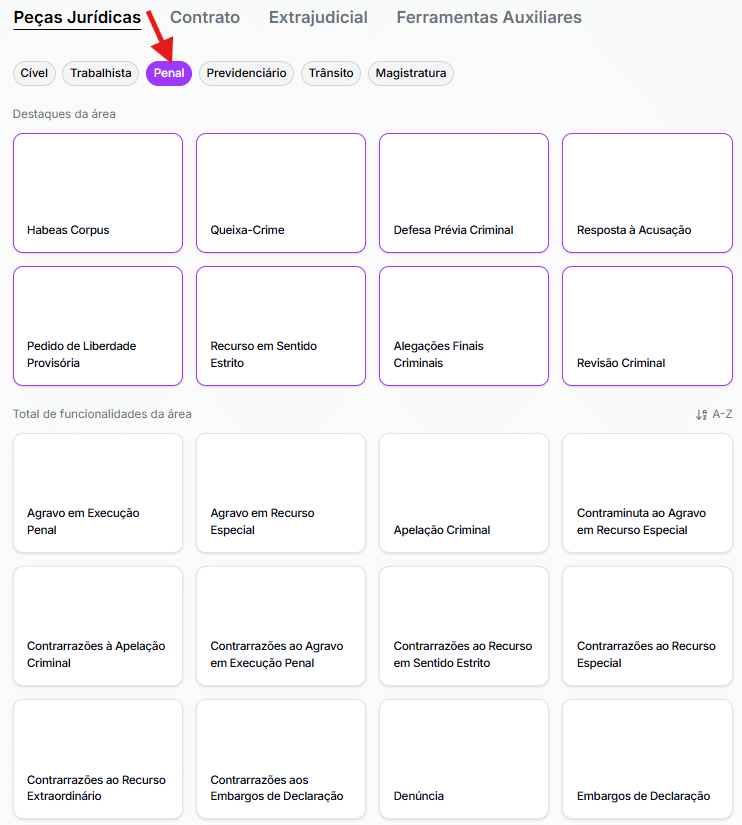
Task: Open the Habeas Corpus card
Action: tap(98, 193)
